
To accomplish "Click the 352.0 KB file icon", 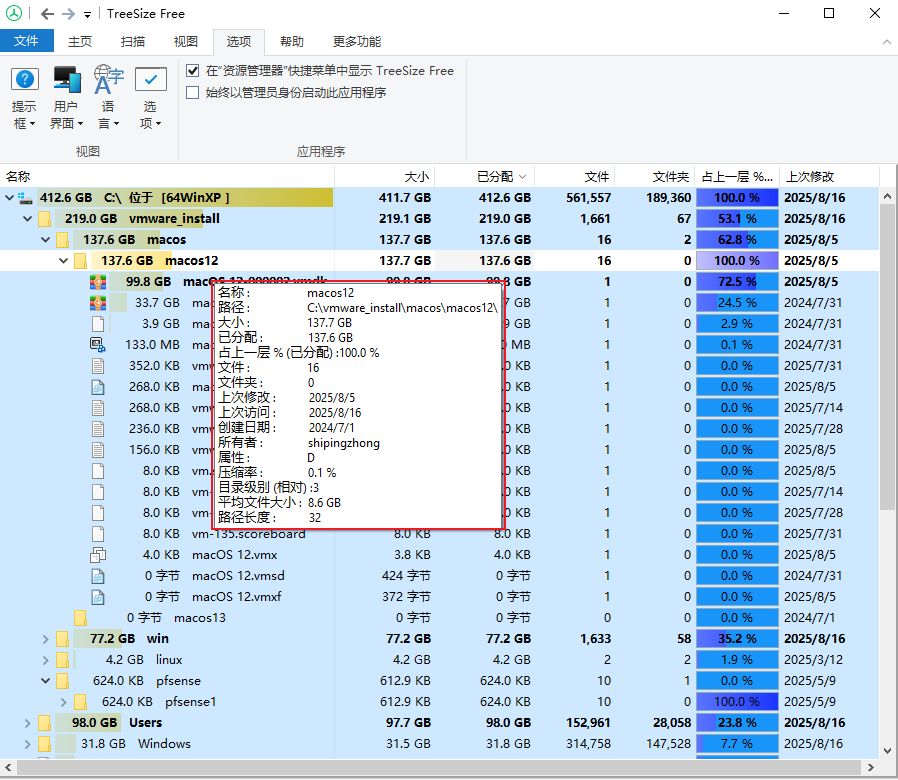I will (x=98, y=366).
